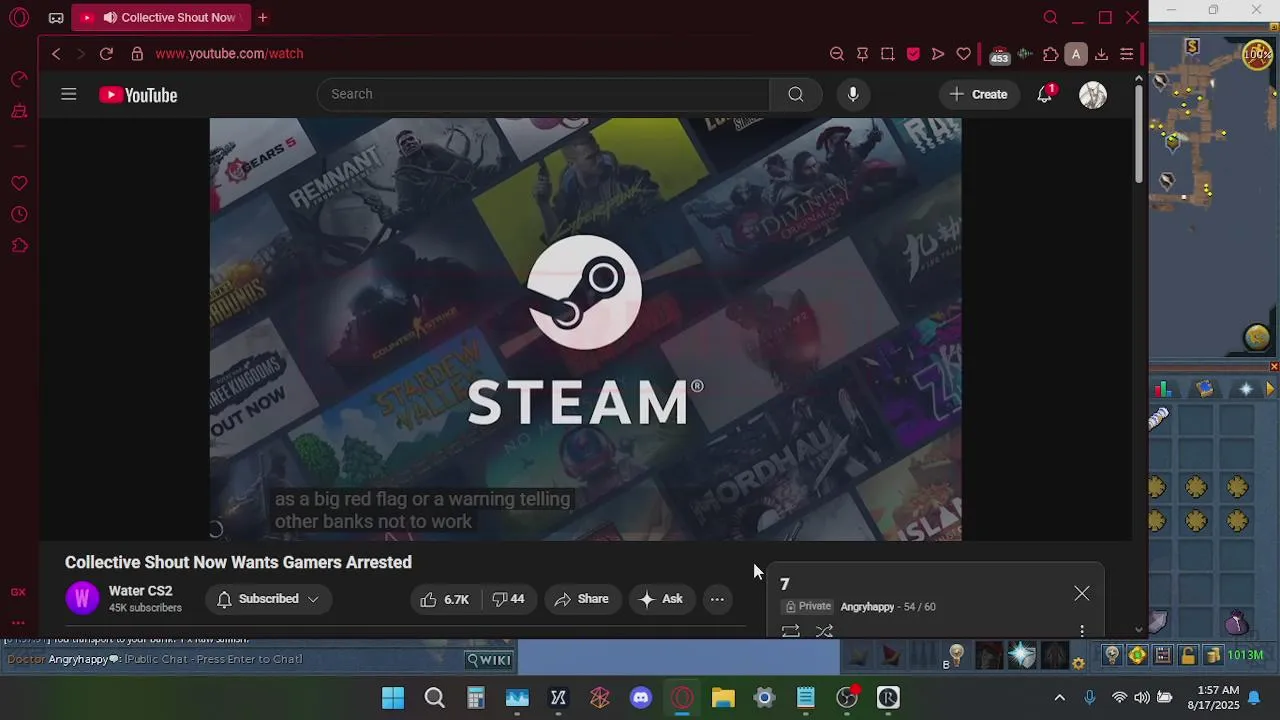The image size is (1280, 720).
Task: Open Opera workspaces icon beside tab
Action: (x=56, y=17)
